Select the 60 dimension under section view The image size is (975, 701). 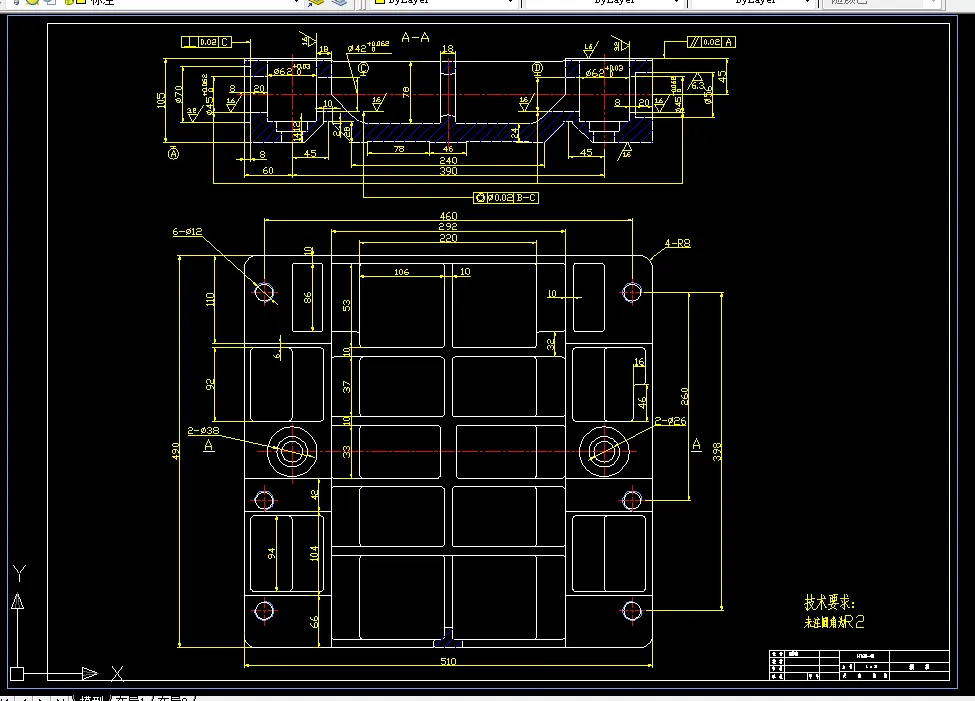(268, 170)
